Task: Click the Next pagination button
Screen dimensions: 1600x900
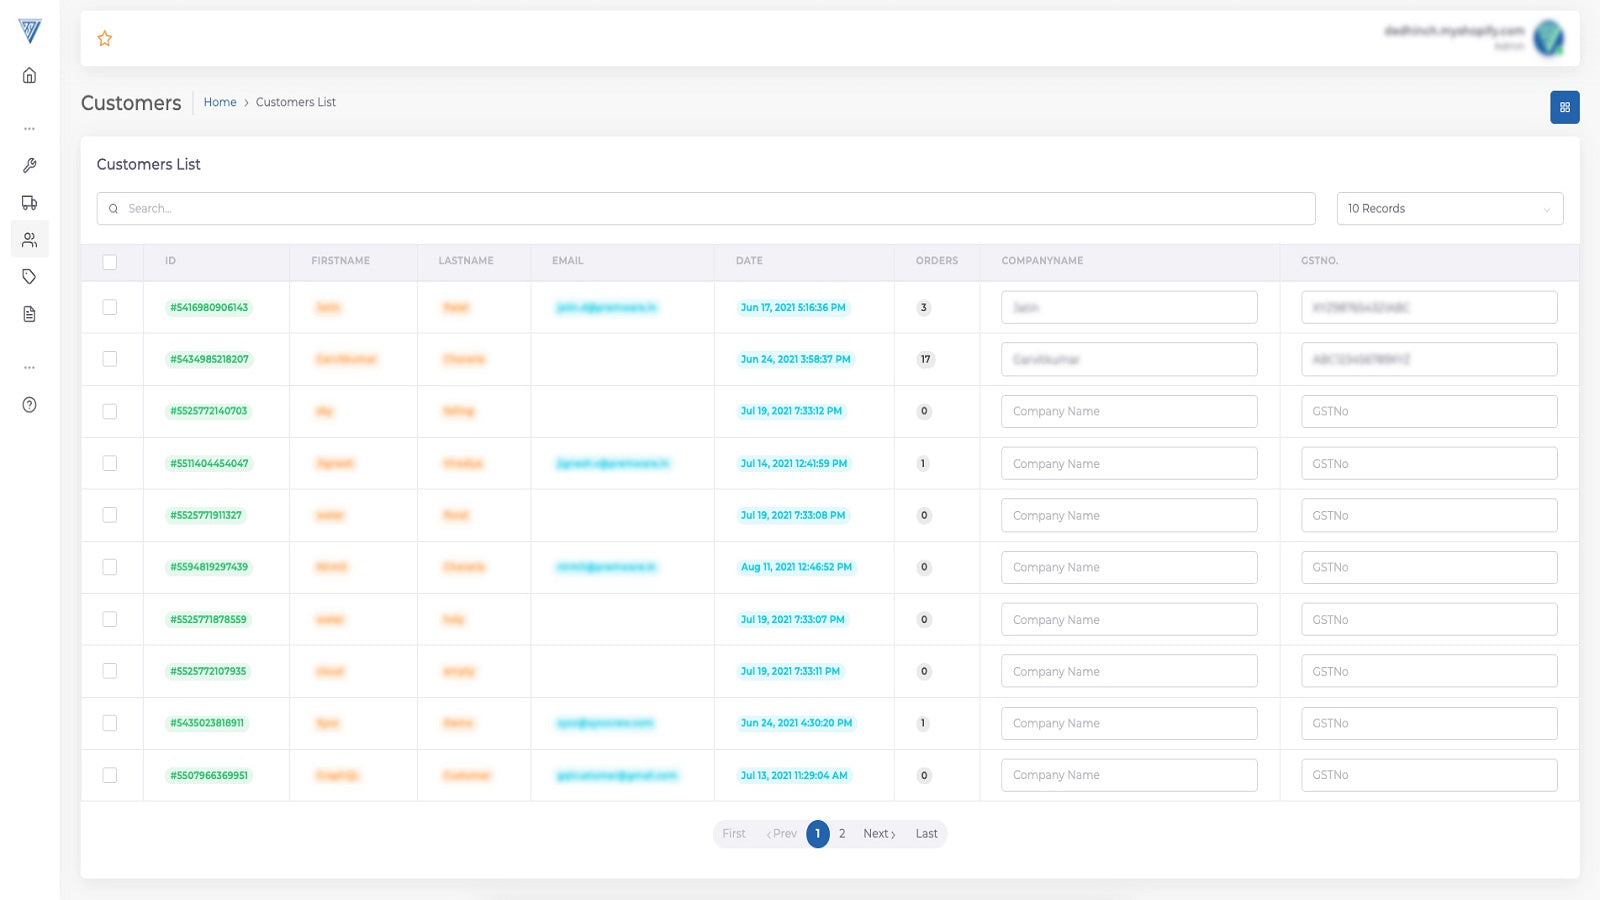Action: pos(879,834)
